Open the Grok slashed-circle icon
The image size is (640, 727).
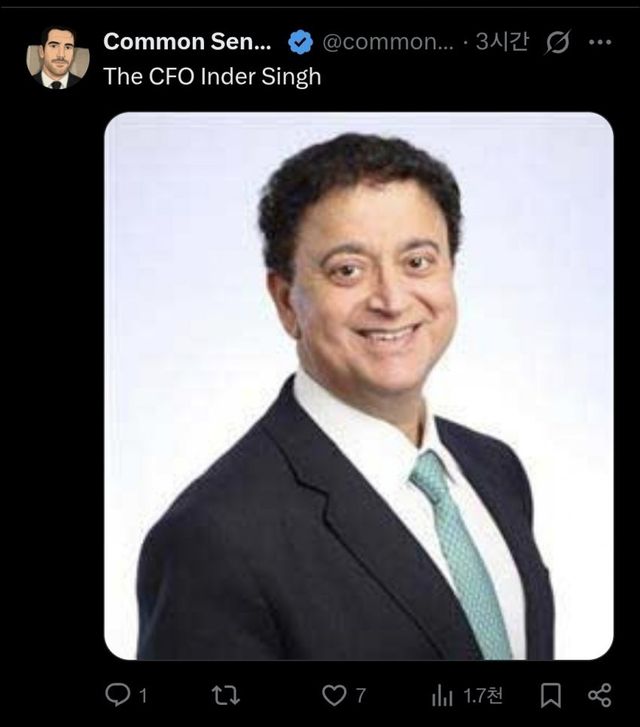(x=560, y=43)
